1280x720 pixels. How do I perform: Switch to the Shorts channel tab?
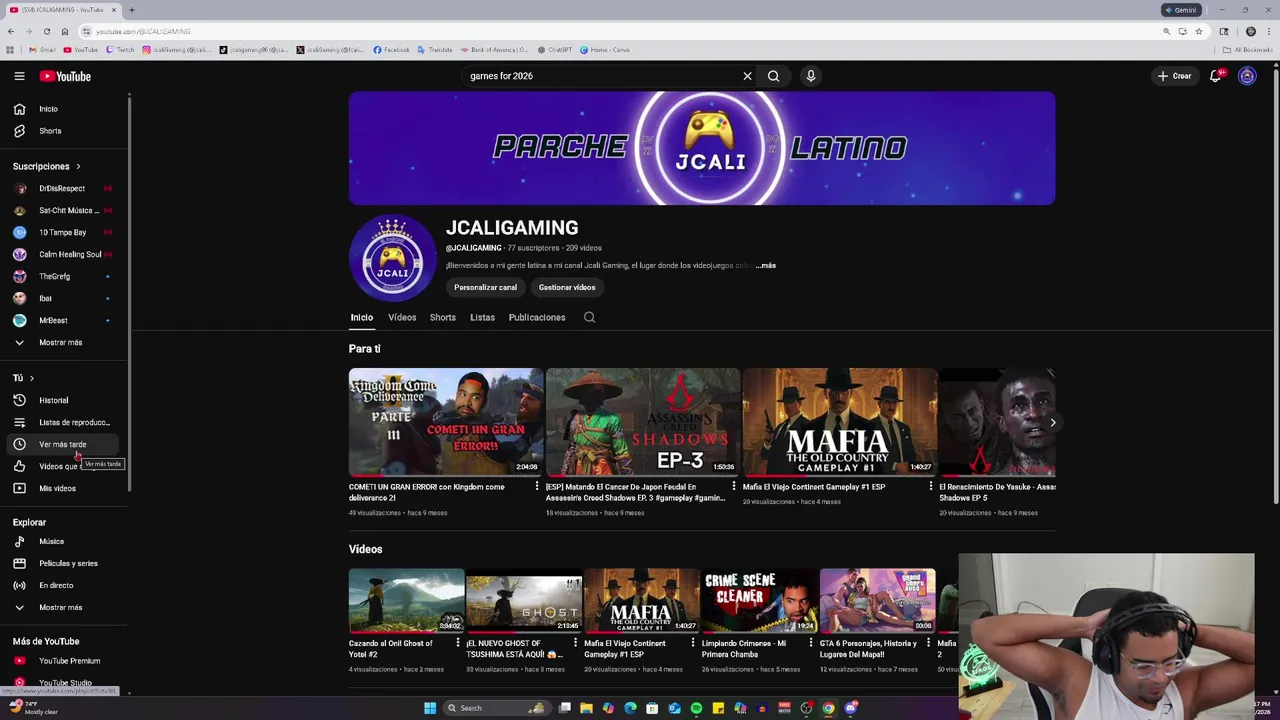[442, 317]
